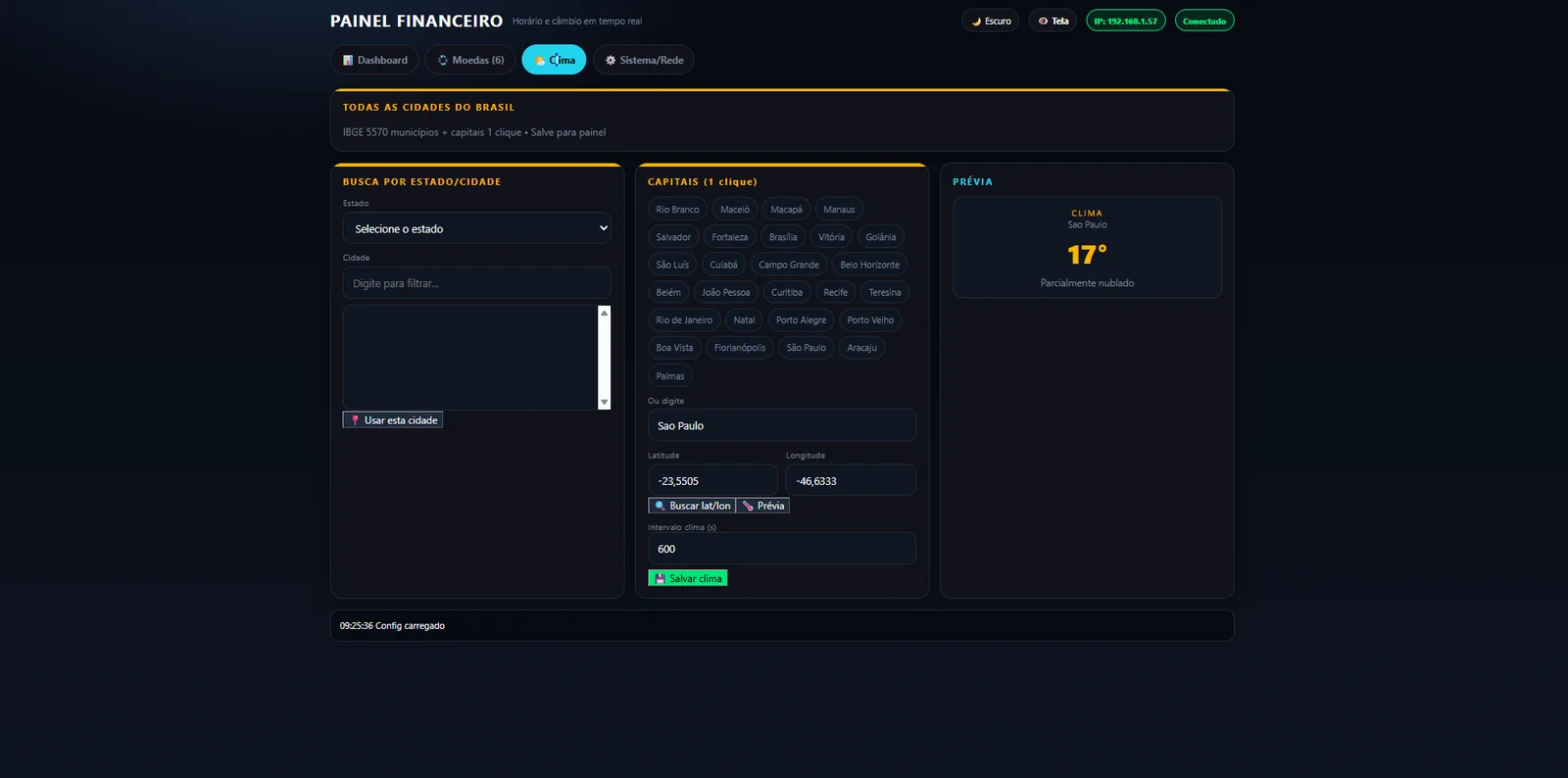The image size is (1568, 778).
Task: Click the João Pessoa capital chip
Action: pos(726,292)
